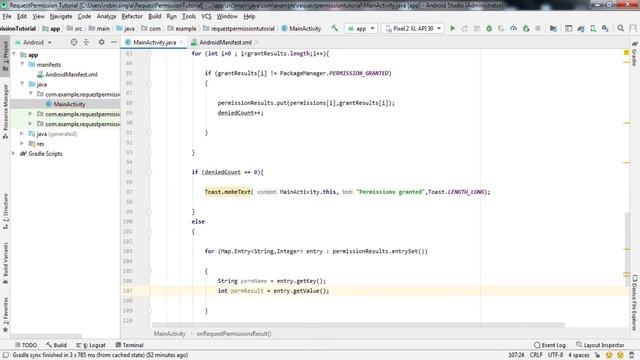Screen dimensions: 640x360
Task: Click the Stop square icon
Action: point(538,28)
